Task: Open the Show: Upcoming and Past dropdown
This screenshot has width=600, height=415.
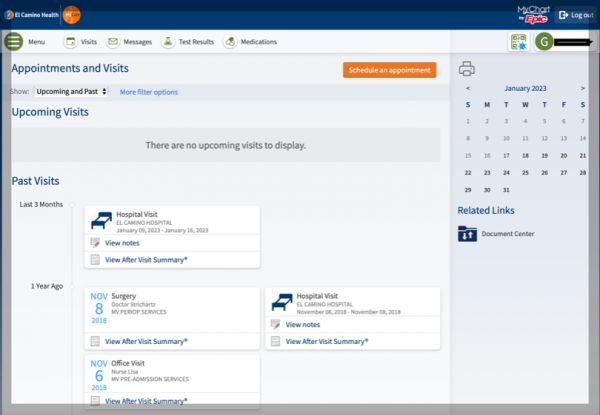Action: pyautogui.click(x=71, y=91)
